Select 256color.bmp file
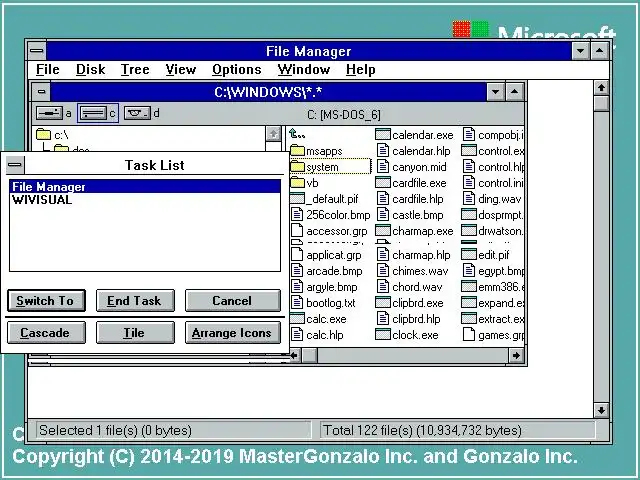The height and width of the screenshot is (480, 640). click(330, 215)
